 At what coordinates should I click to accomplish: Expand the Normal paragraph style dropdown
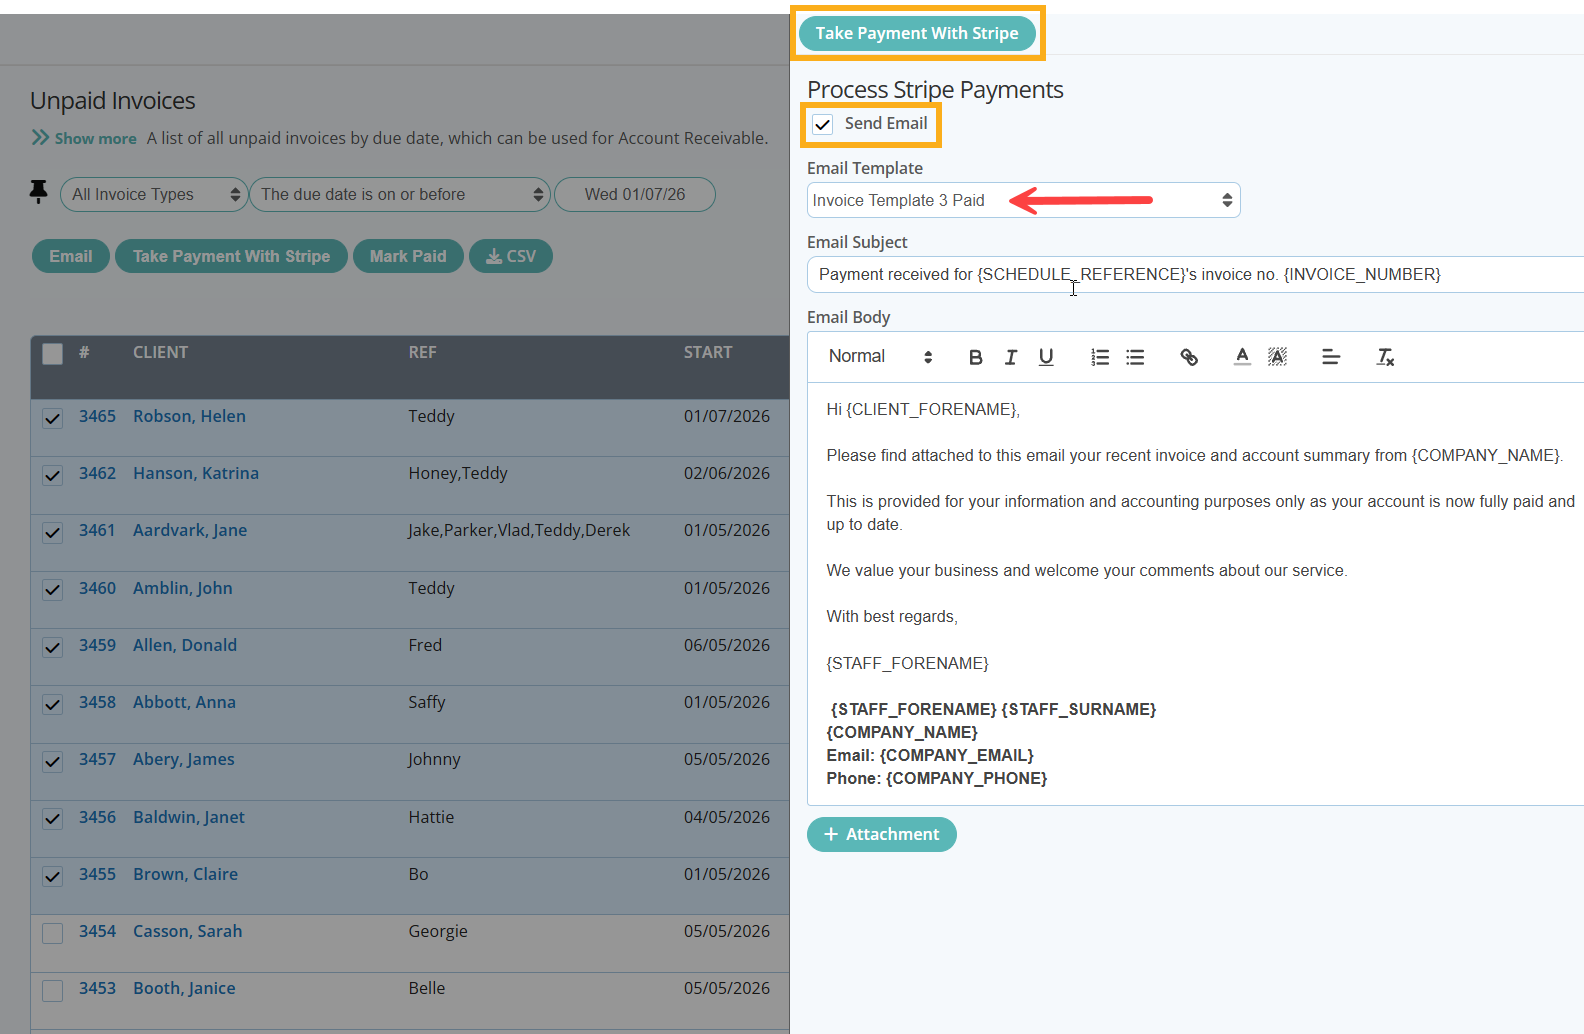click(x=880, y=357)
